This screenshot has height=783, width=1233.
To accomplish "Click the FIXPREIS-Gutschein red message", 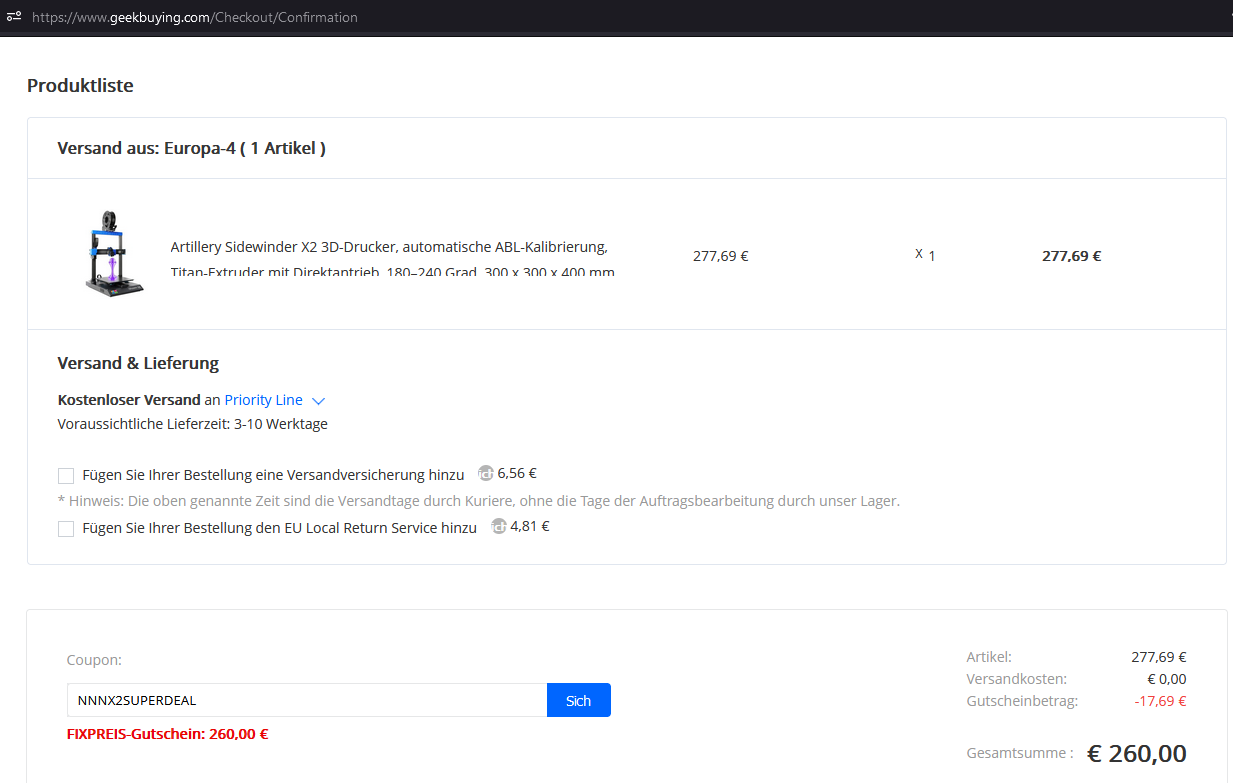I will click(167, 733).
